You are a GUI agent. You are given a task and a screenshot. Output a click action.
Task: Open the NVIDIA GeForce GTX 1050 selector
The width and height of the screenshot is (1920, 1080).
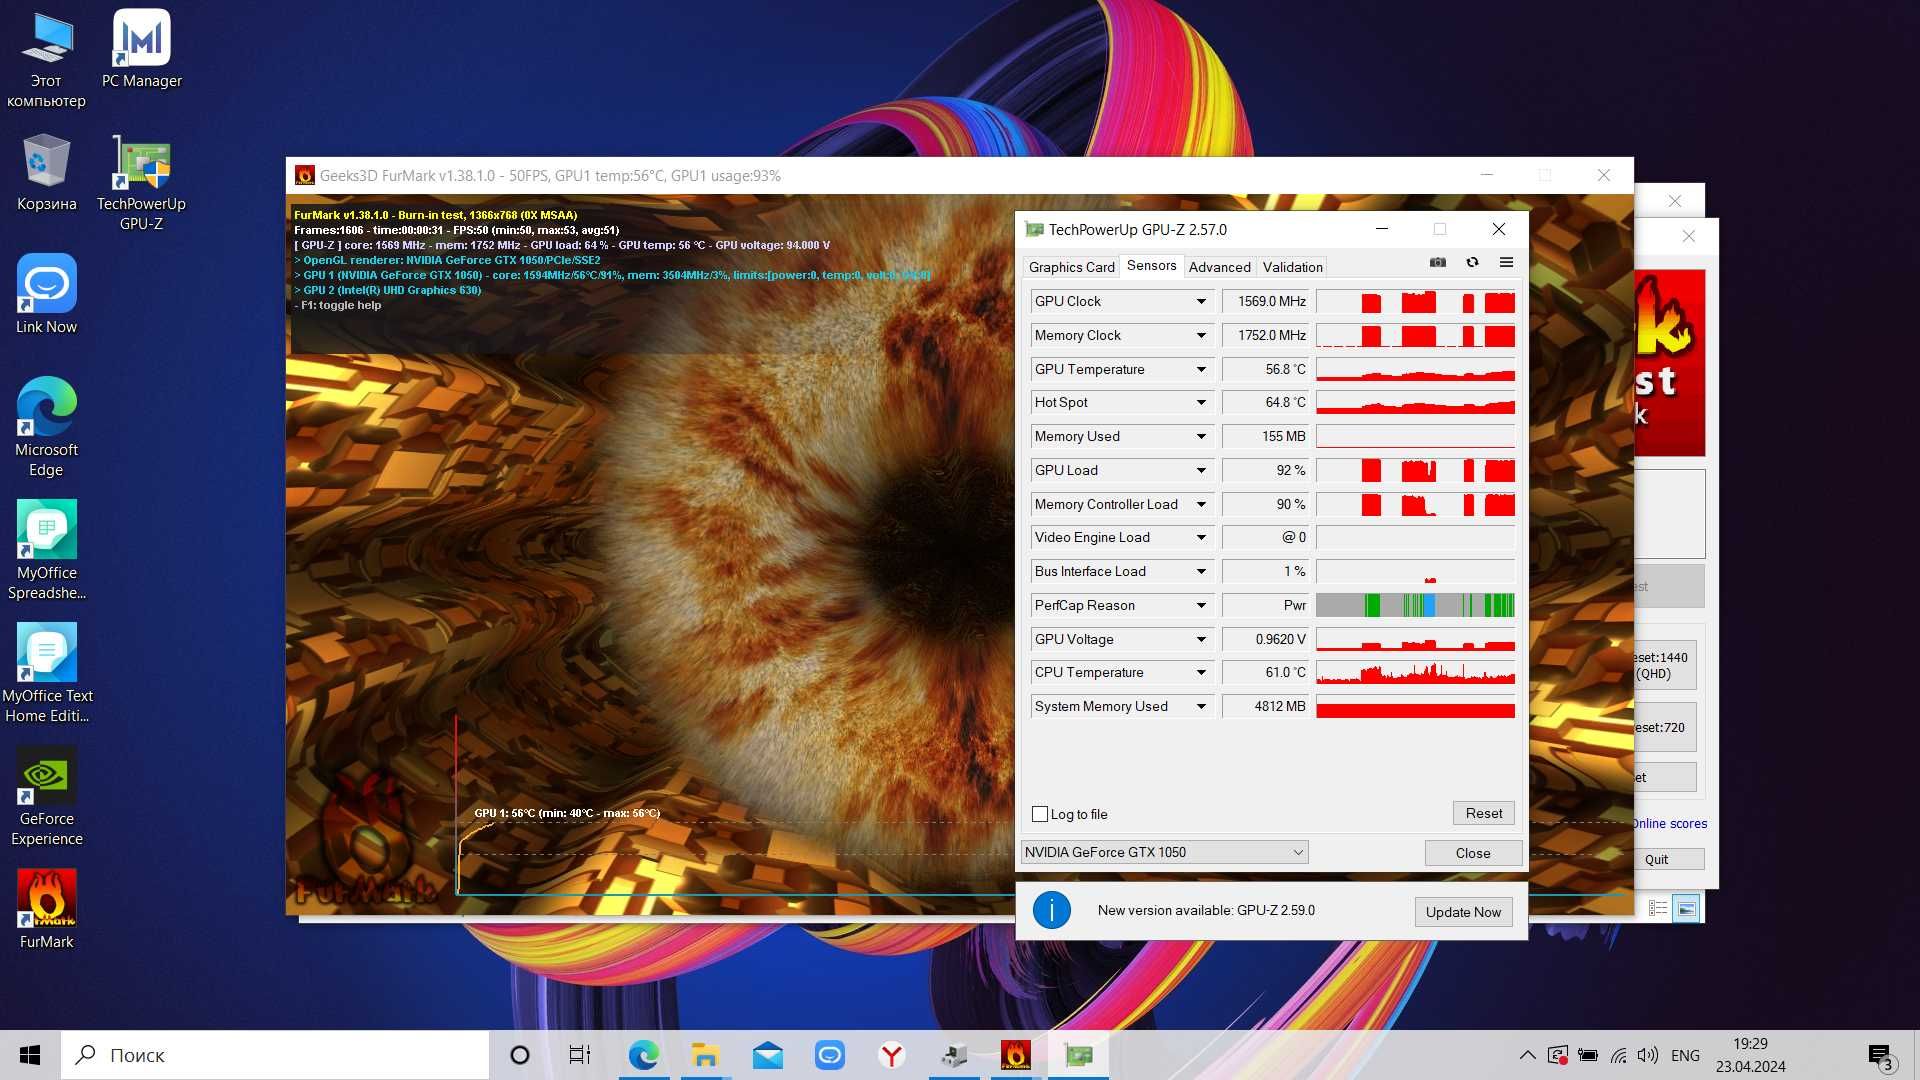click(1164, 852)
